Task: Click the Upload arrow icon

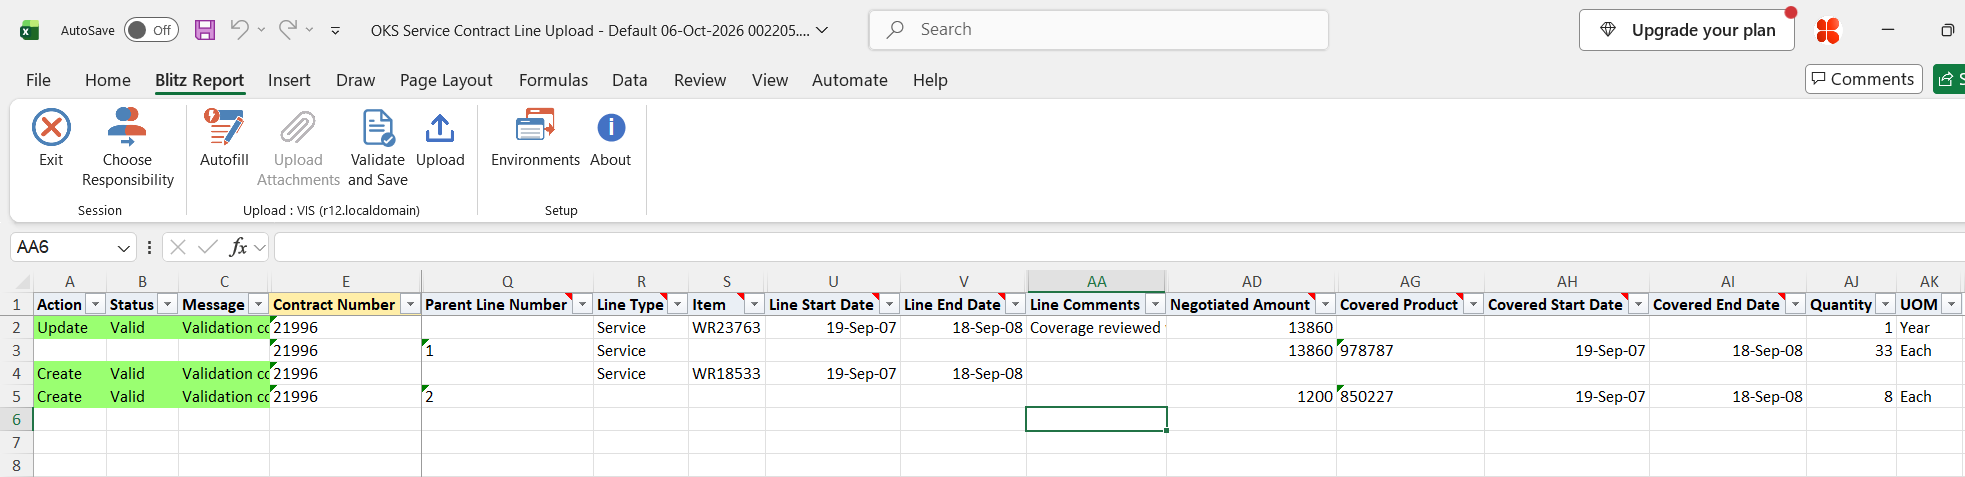Action: tap(440, 128)
